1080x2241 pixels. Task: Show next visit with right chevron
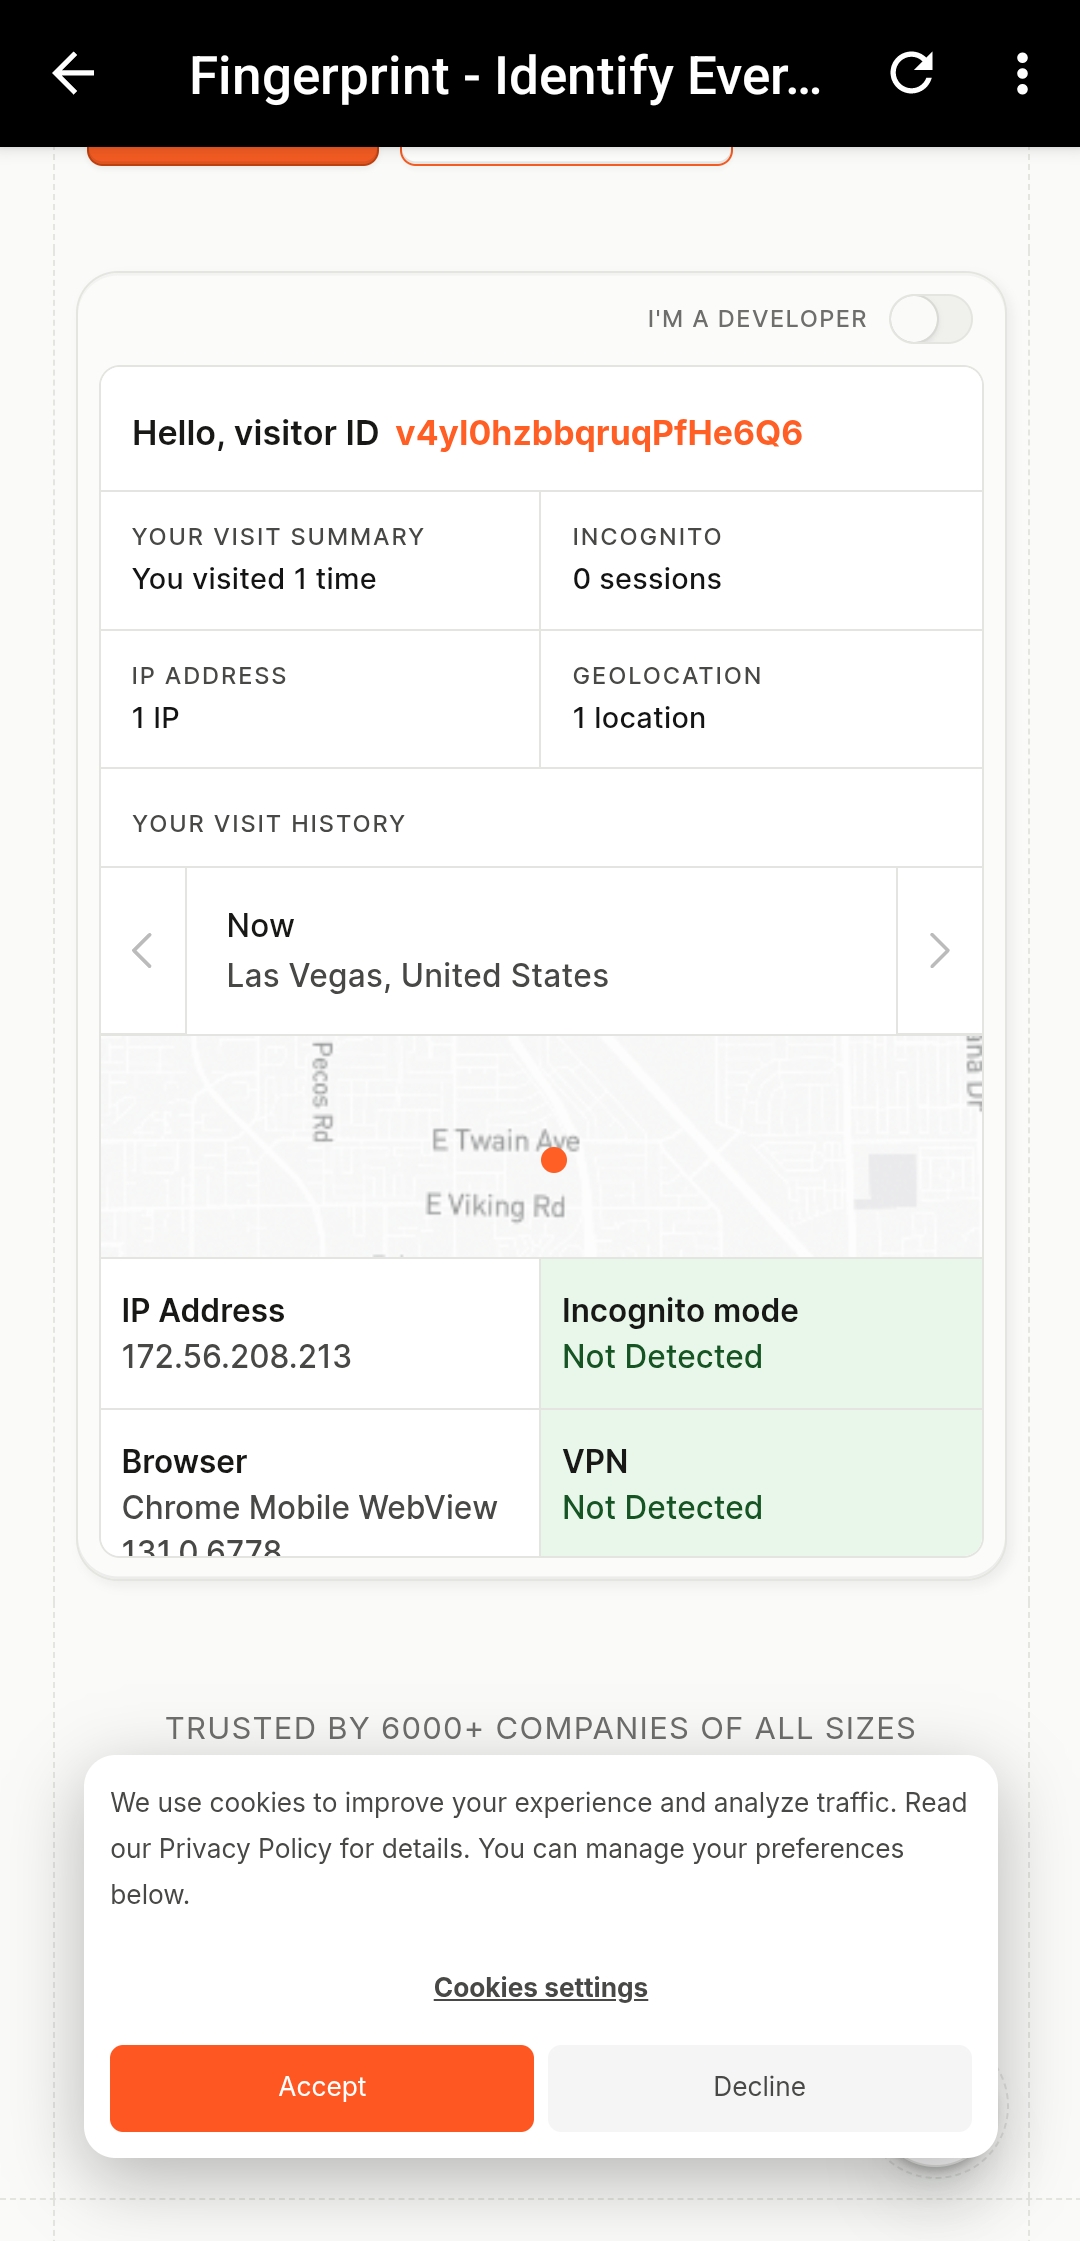[x=939, y=950]
